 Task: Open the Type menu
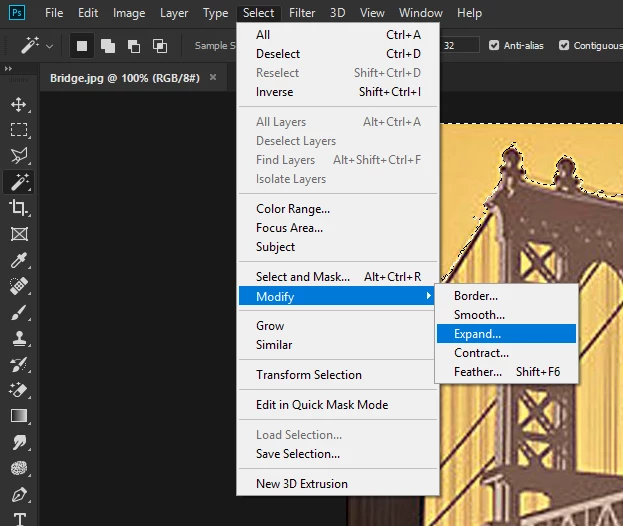[215, 13]
